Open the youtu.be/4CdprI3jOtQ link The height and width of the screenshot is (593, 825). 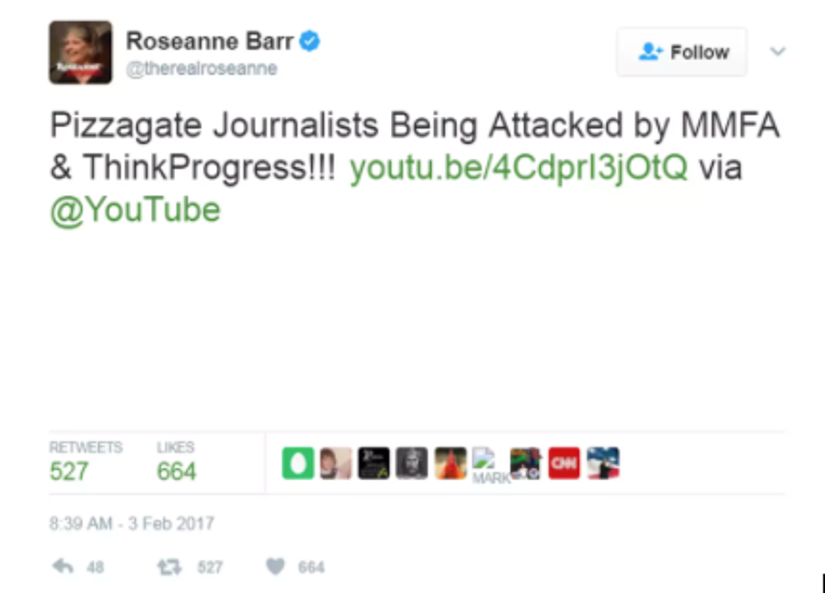tap(518, 167)
